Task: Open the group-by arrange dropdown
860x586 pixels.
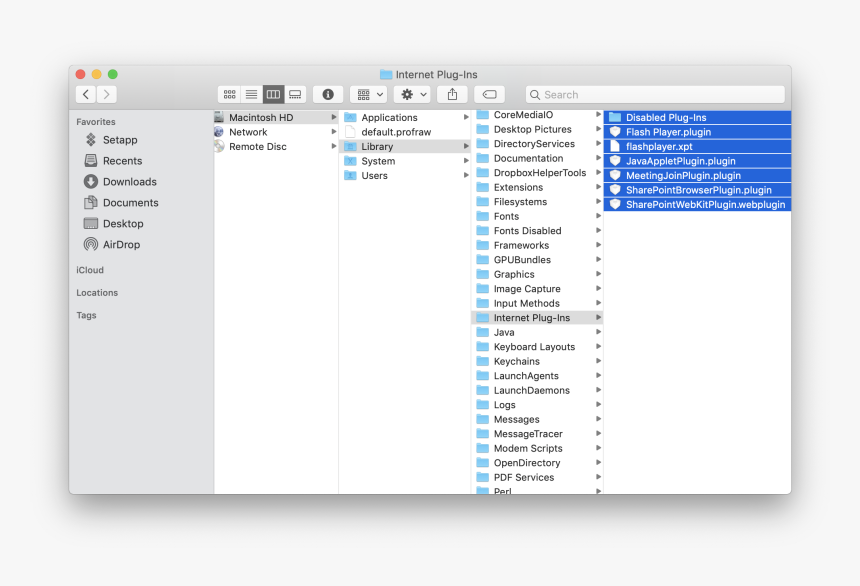Action: (369, 94)
